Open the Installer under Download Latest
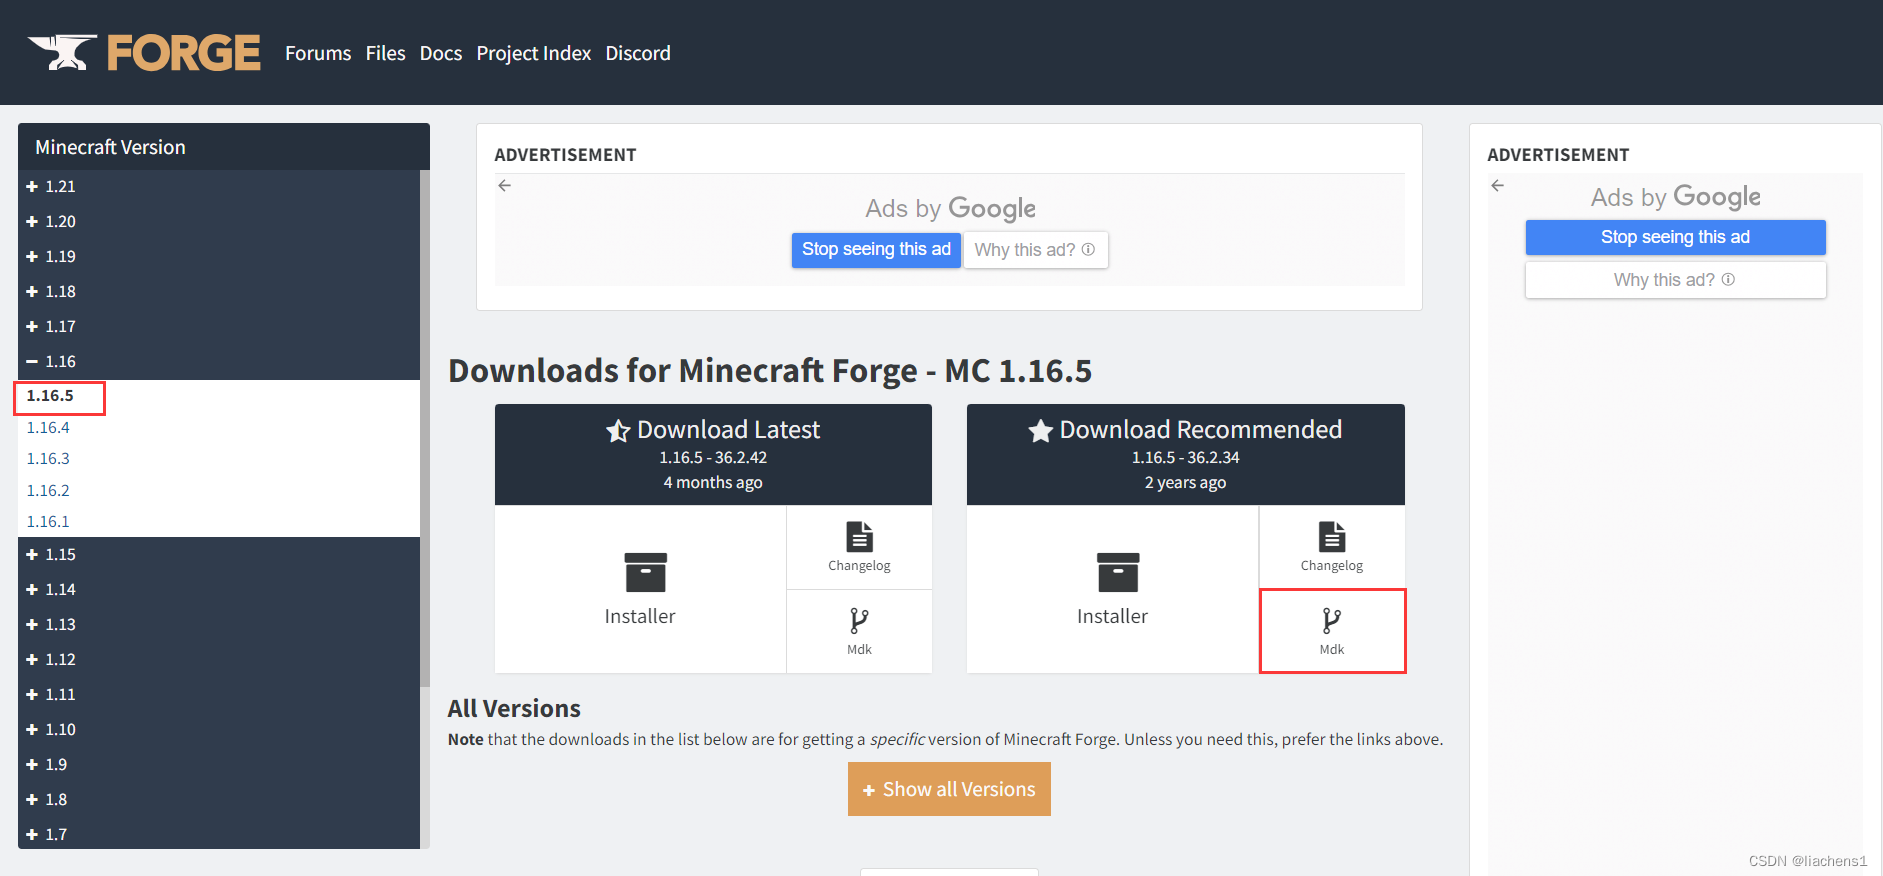The width and height of the screenshot is (1883, 876). [640, 589]
